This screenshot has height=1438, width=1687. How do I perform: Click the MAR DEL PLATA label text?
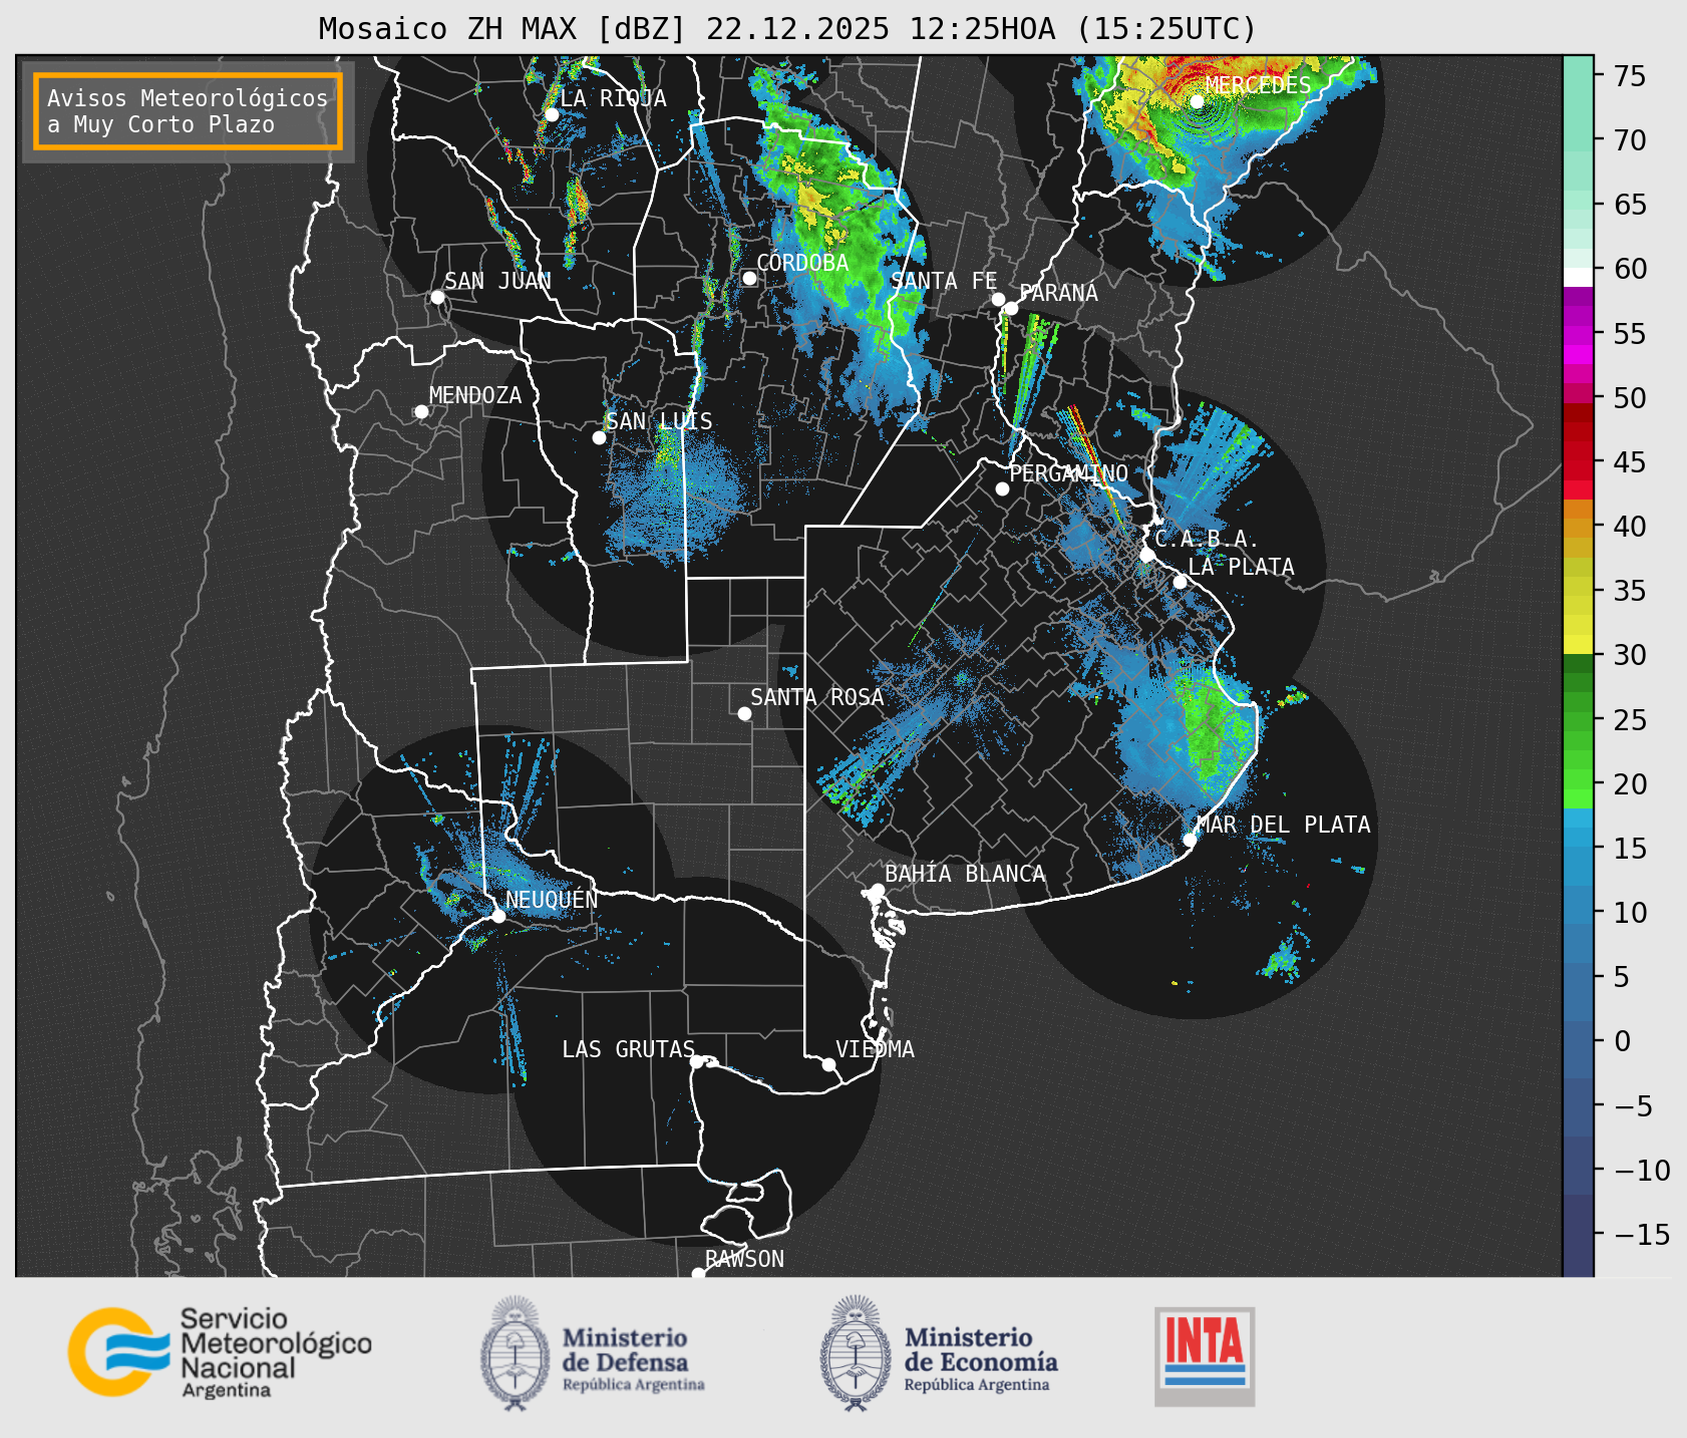1283,825
